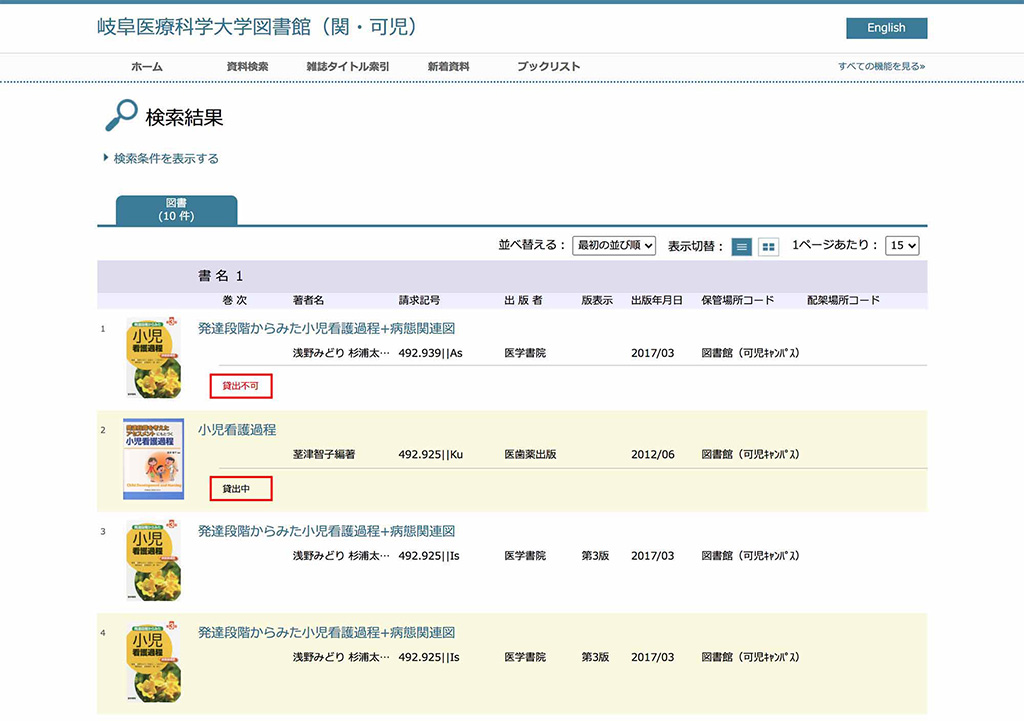Image resolution: width=1024 pixels, height=721 pixels.
Task: Switch to list view display icon
Action: tap(741, 246)
